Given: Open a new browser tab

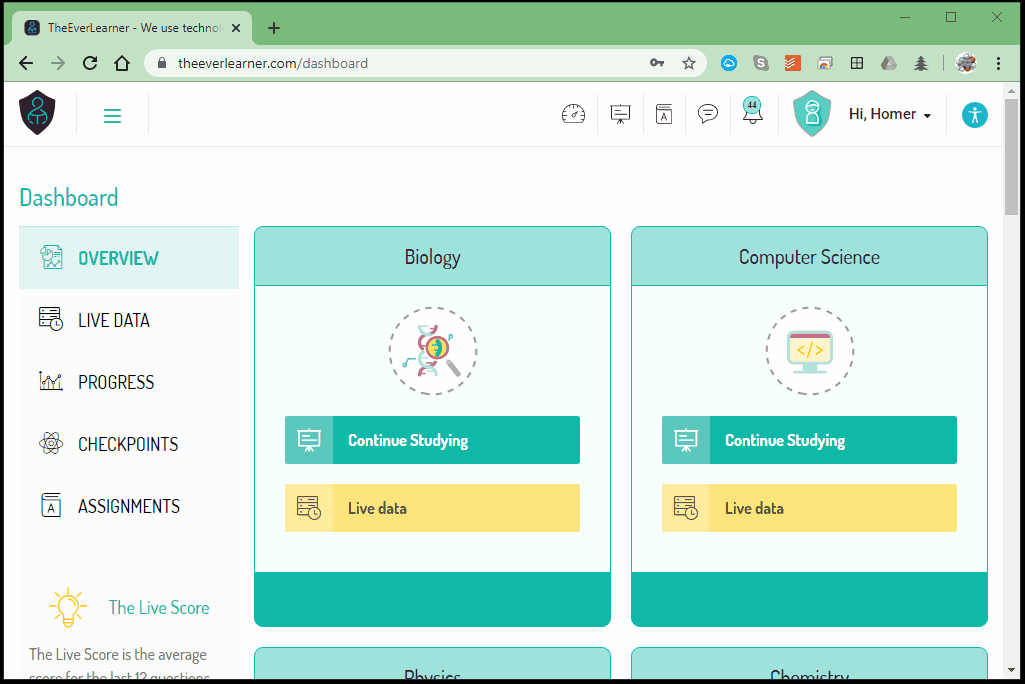Looking at the screenshot, I should click(274, 28).
